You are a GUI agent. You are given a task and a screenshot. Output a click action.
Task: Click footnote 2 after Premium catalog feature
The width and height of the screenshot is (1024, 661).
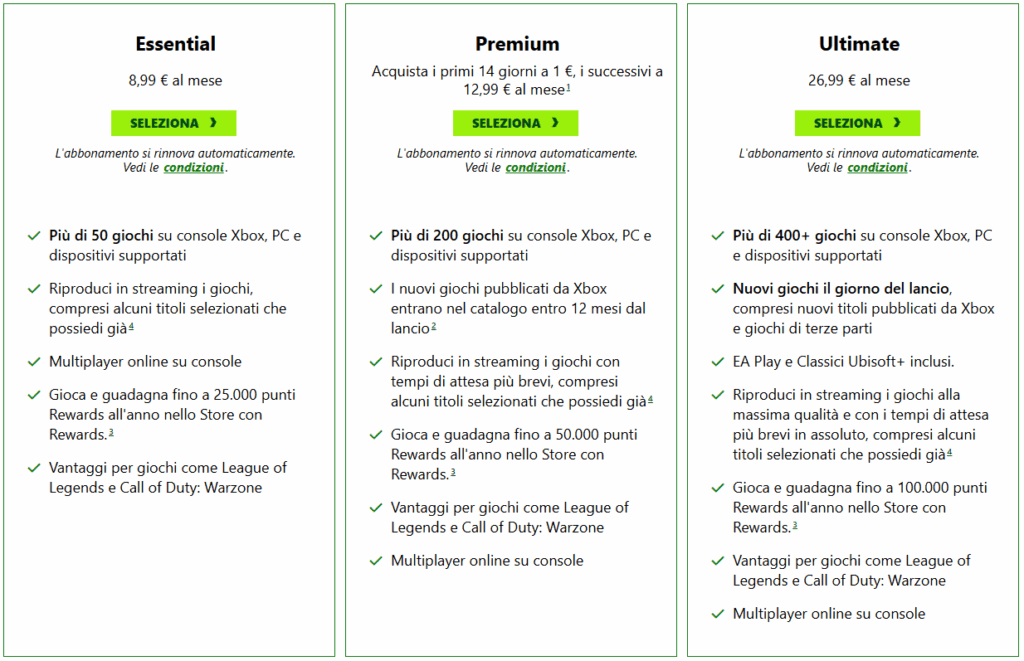434,328
